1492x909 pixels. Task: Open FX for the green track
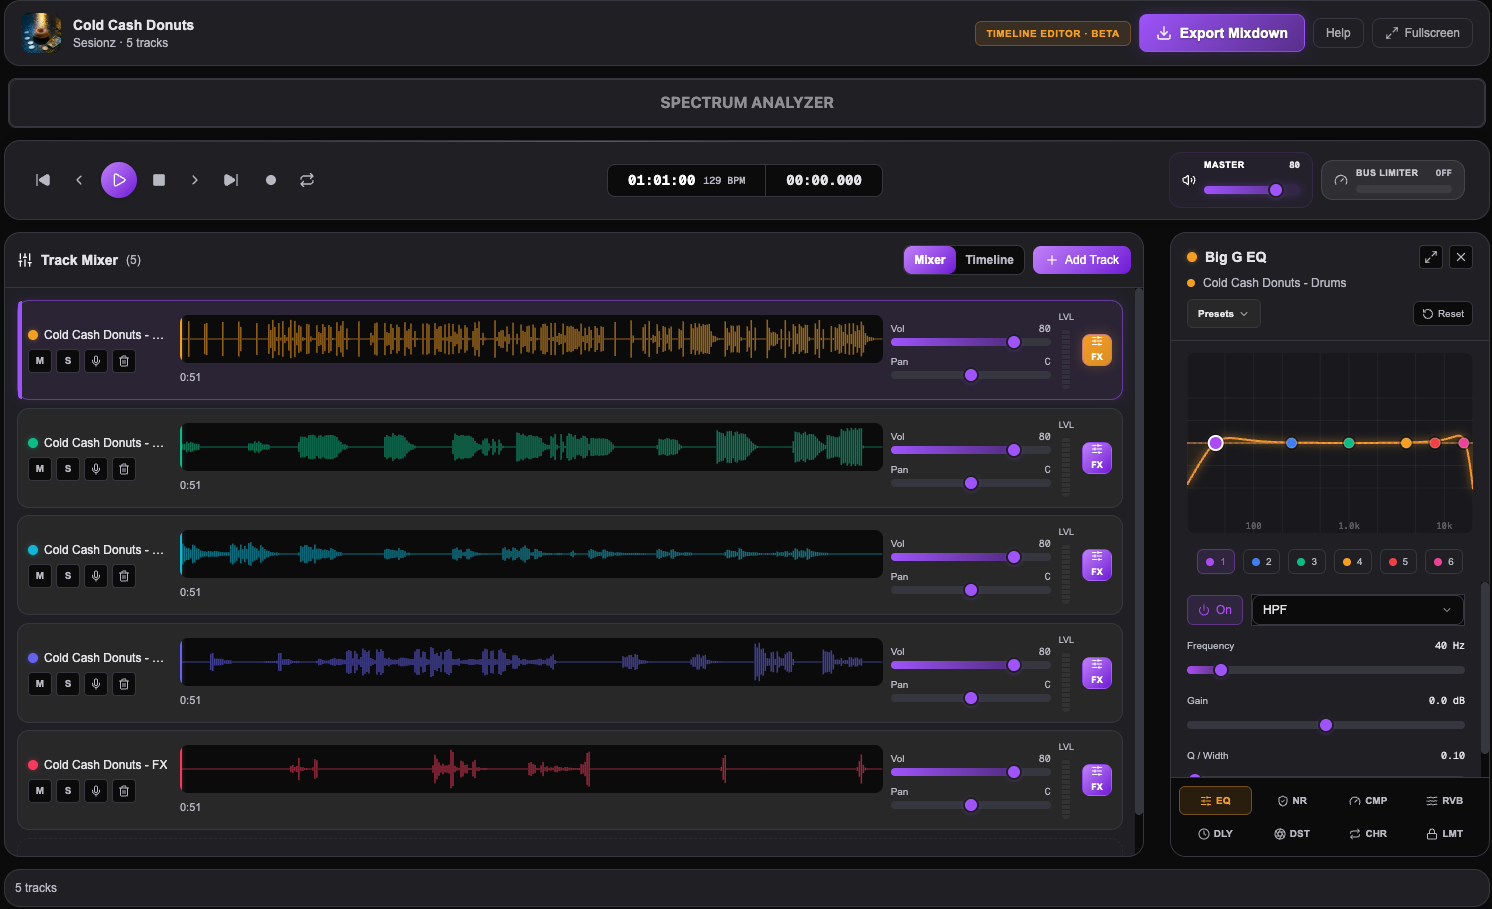pyautogui.click(x=1097, y=458)
